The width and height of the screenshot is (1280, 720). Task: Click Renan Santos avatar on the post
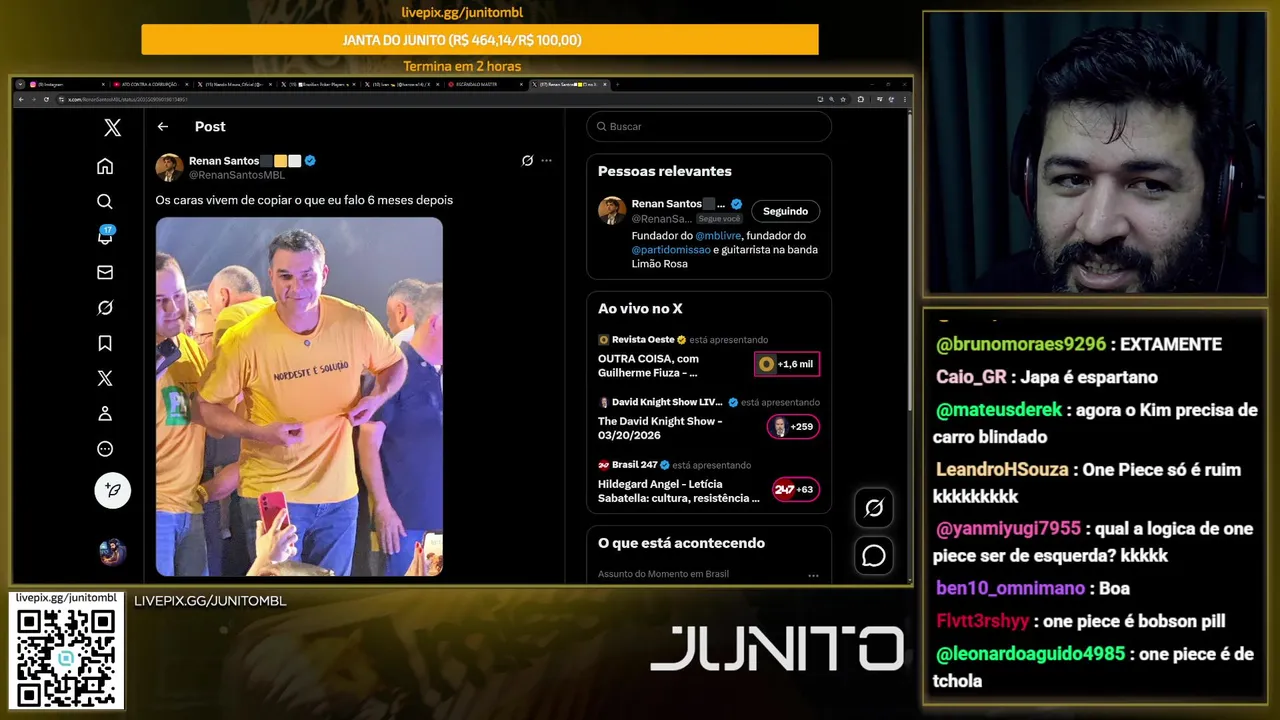pos(169,167)
